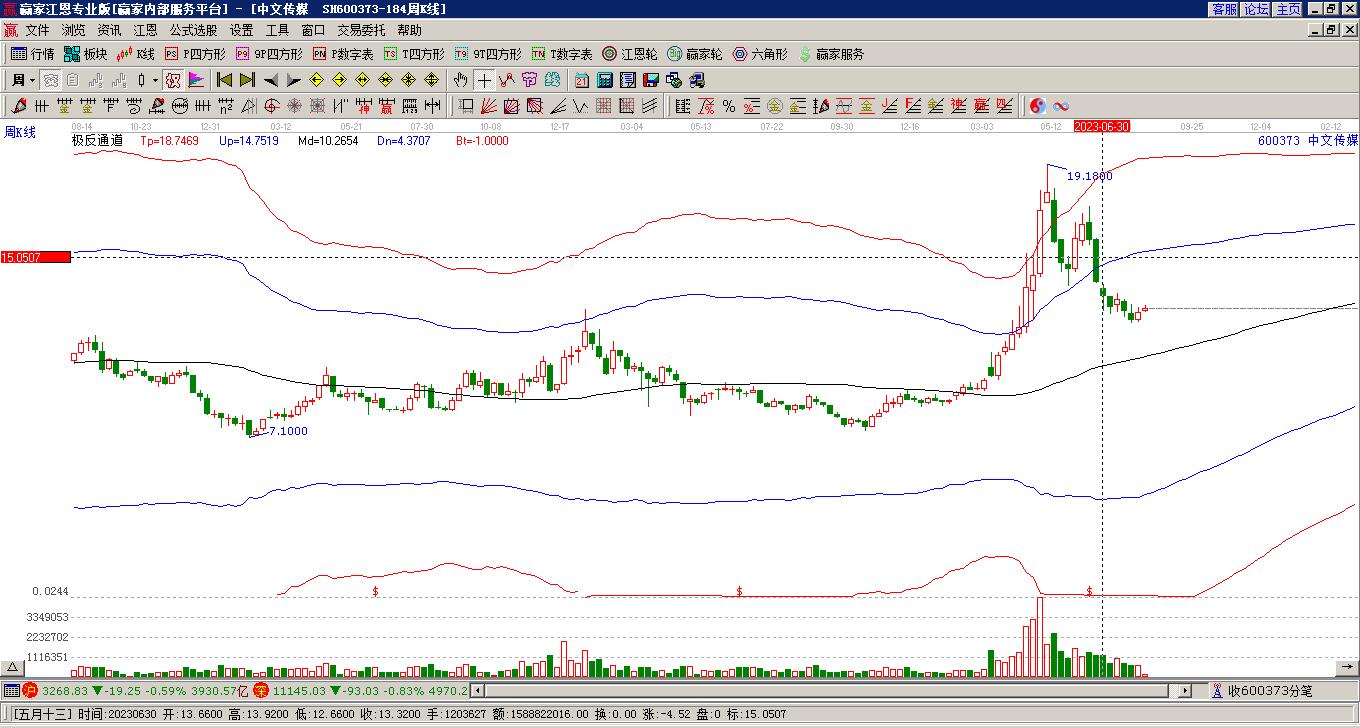Open the 江恩 menu

[x=145, y=30]
